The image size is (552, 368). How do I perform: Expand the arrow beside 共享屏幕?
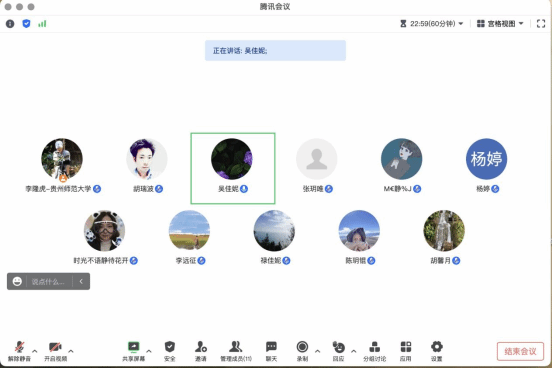(x=149, y=351)
